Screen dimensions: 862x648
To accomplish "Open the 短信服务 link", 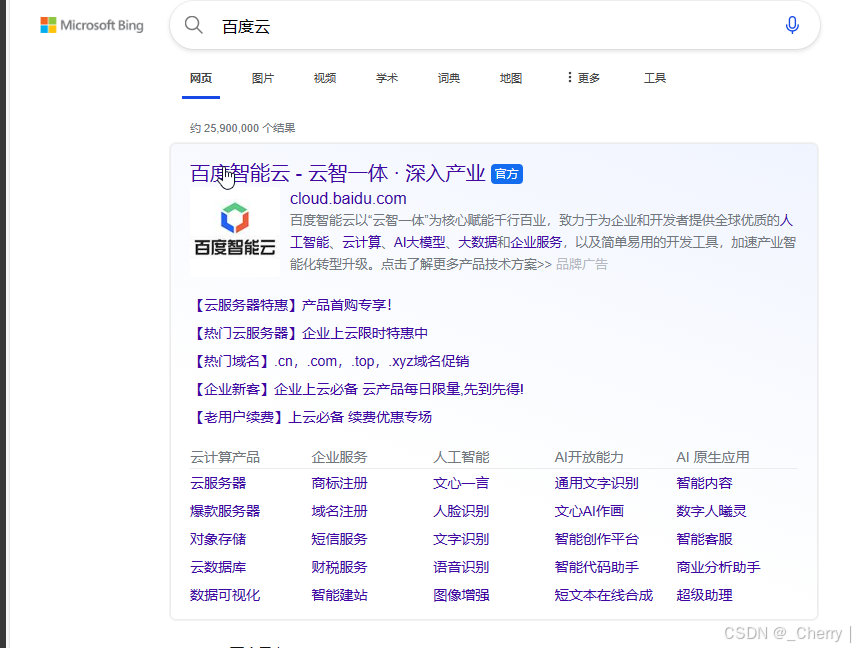I will tap(340, 539).
